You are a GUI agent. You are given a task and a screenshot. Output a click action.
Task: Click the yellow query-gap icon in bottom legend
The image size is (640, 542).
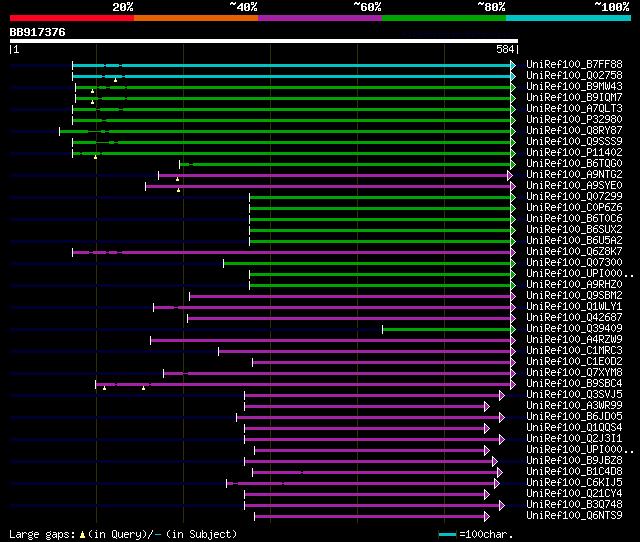82,534
